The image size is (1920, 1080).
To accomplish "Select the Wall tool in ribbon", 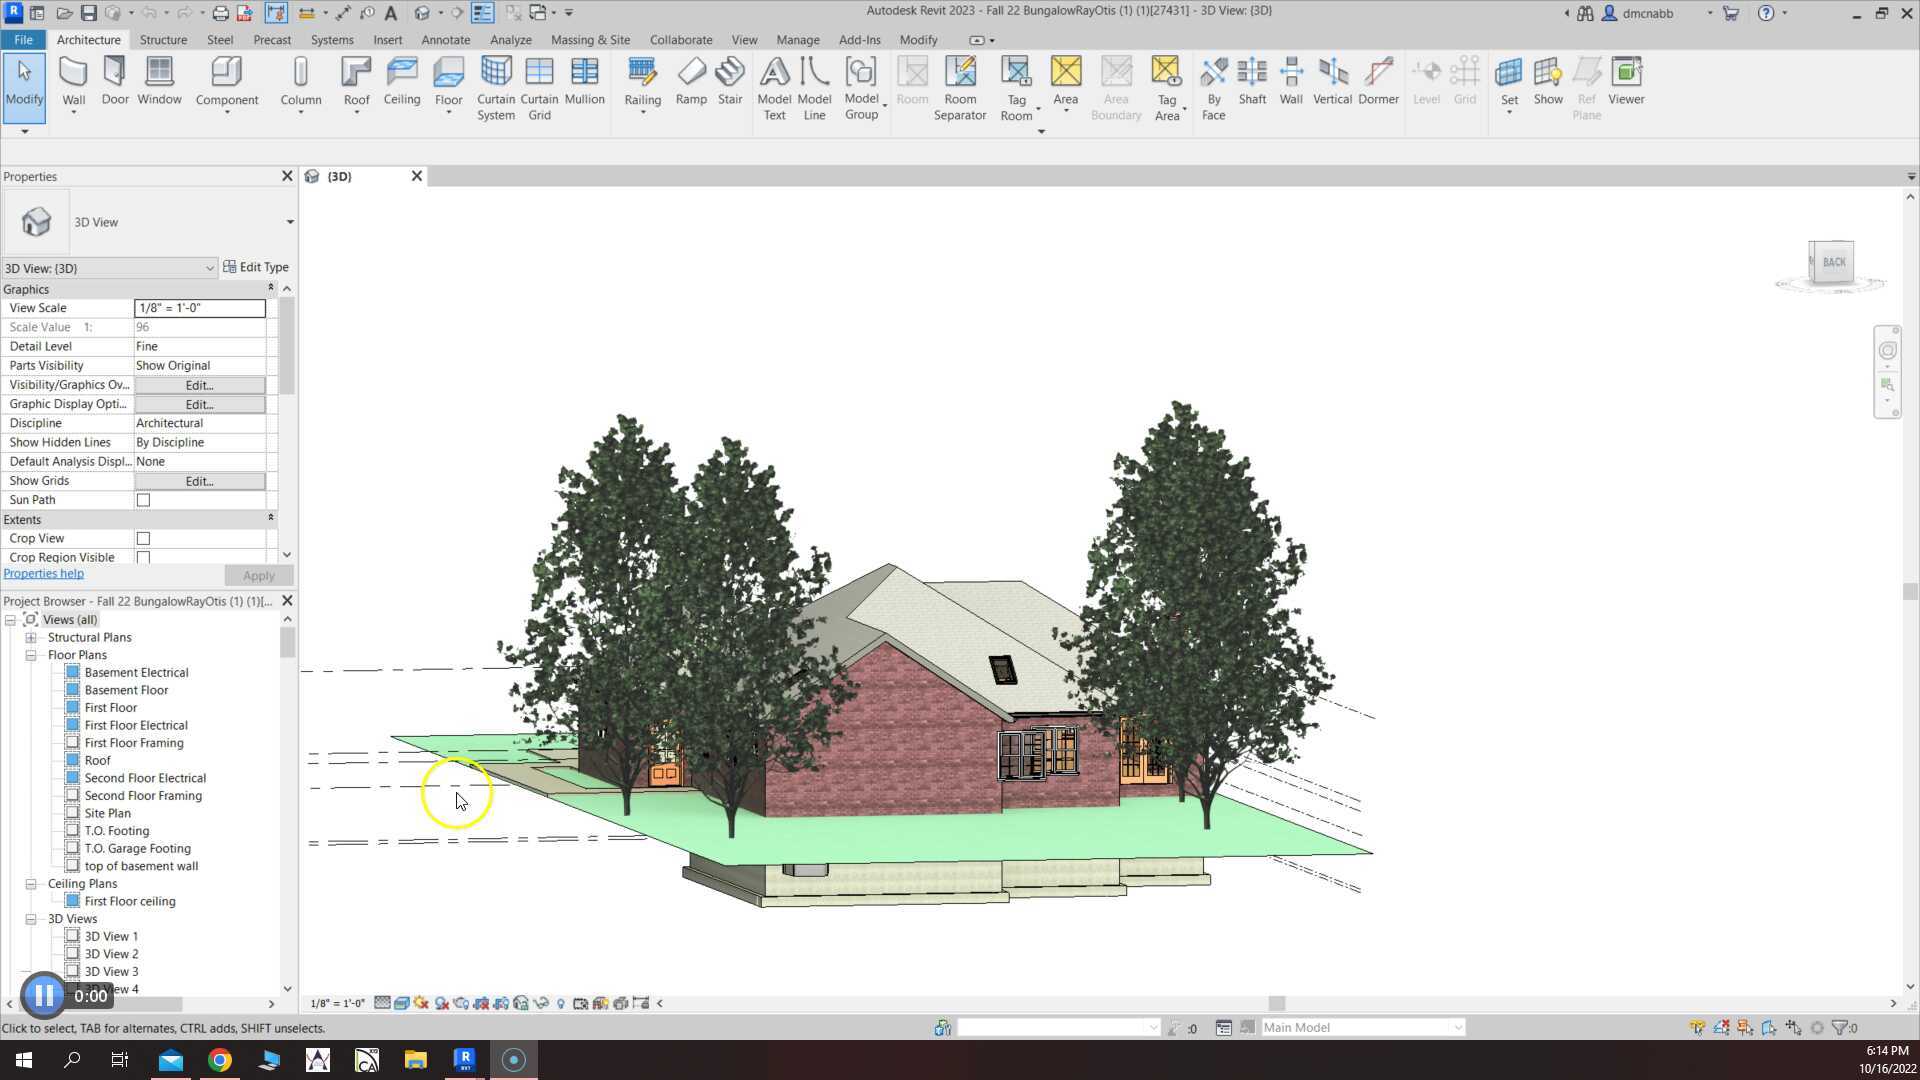I will click(73, 80).
